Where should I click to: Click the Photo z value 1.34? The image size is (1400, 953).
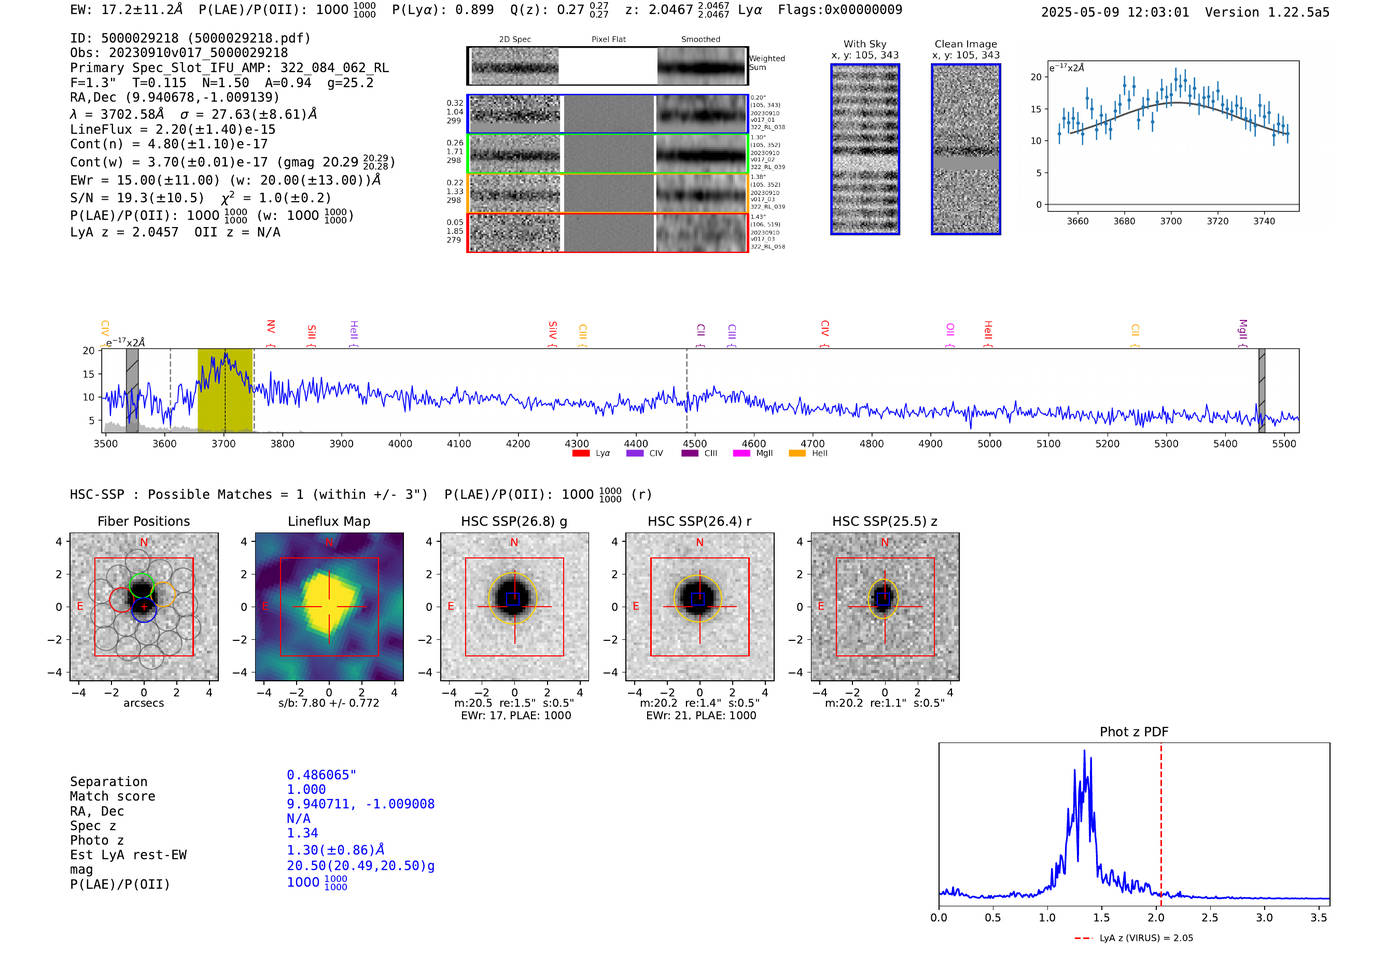(302, 833)
